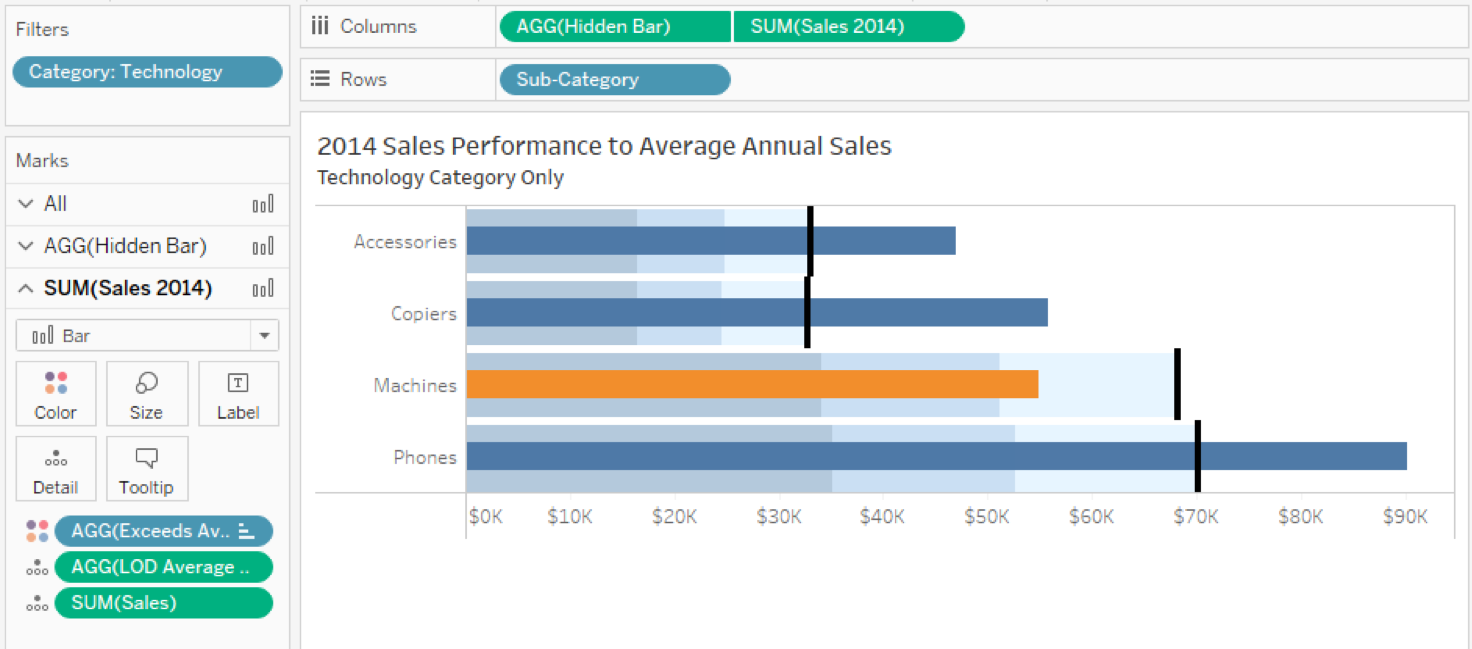The height and width of the screenshot is (649, 1472).
Task: Collapse the All marks card
Action: coord(27,203)
